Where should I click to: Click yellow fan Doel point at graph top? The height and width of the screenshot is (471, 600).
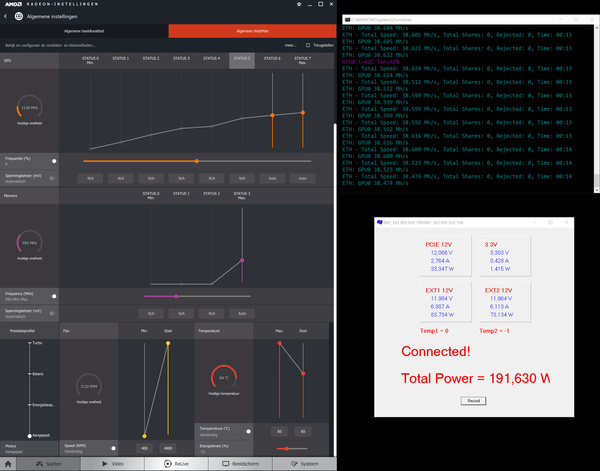168,343
